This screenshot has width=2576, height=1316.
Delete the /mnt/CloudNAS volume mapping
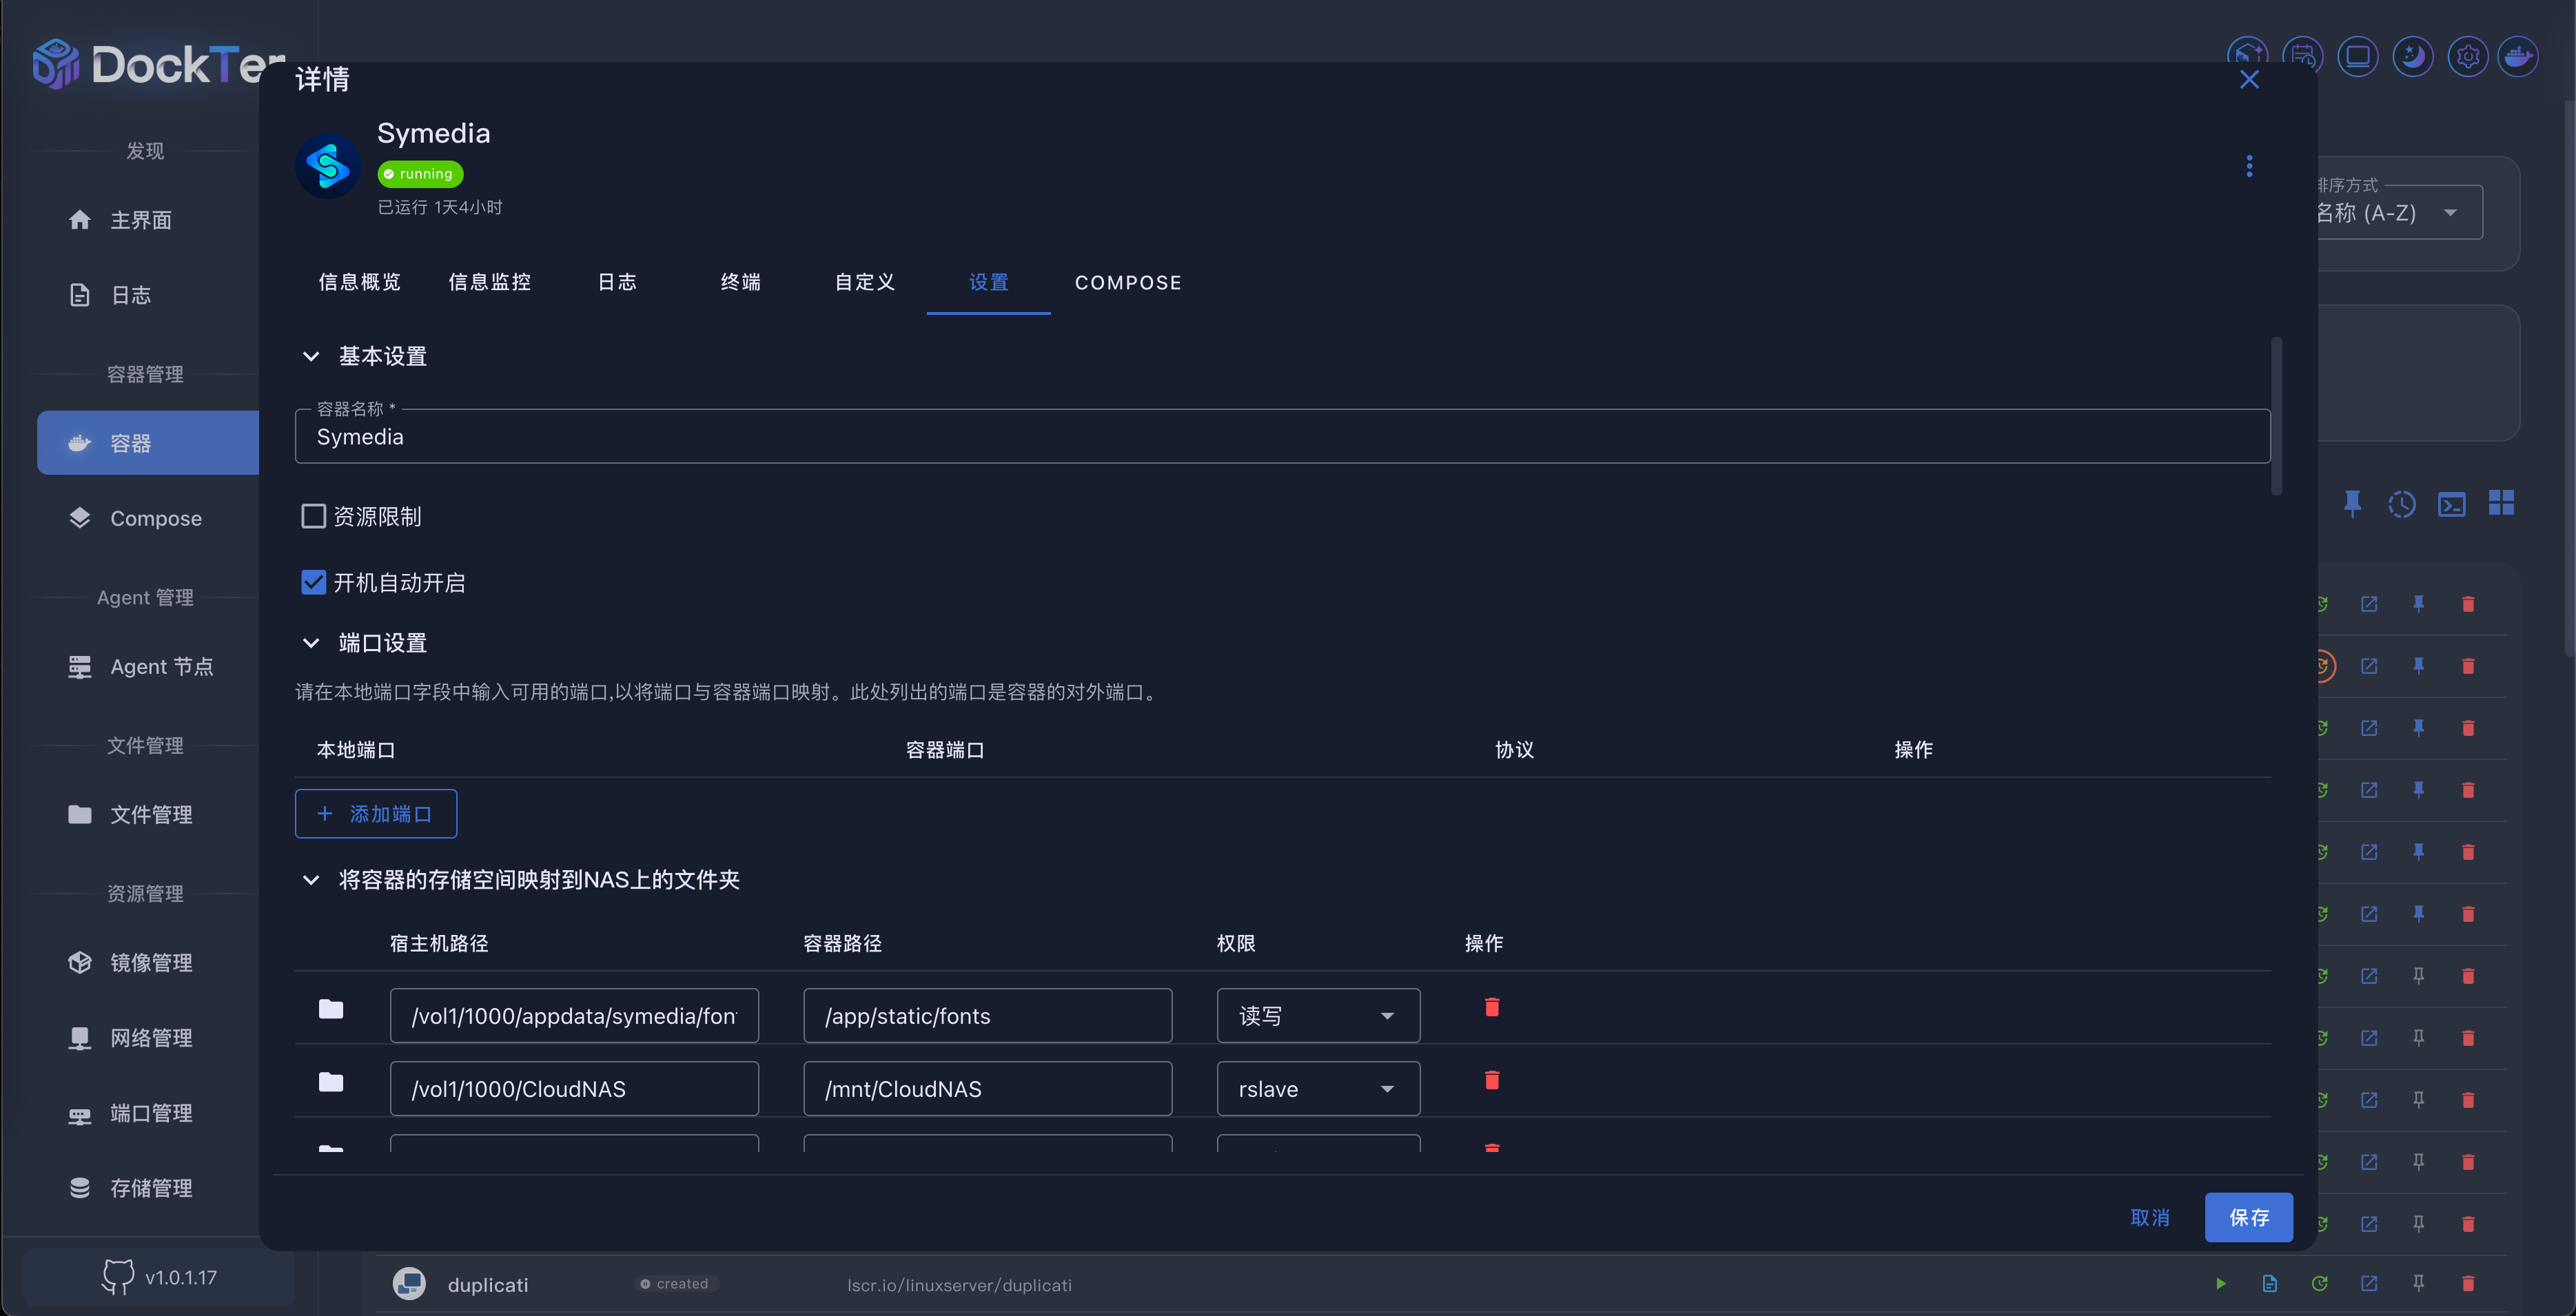pos(1491,1080)
